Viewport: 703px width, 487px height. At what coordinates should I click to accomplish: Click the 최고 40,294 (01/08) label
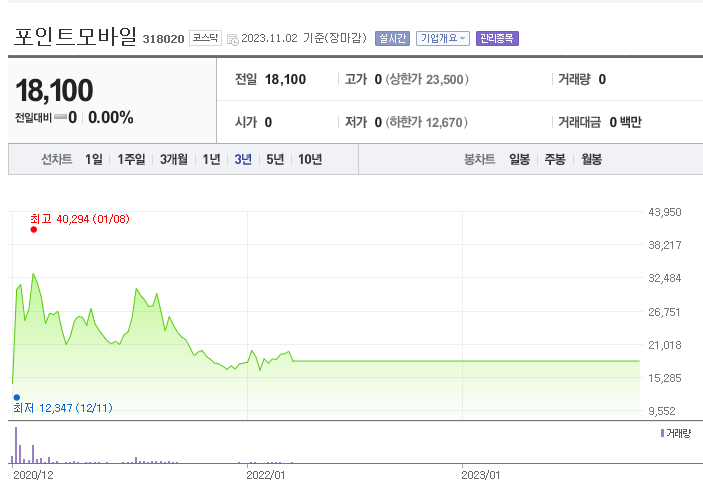point(80,219)
